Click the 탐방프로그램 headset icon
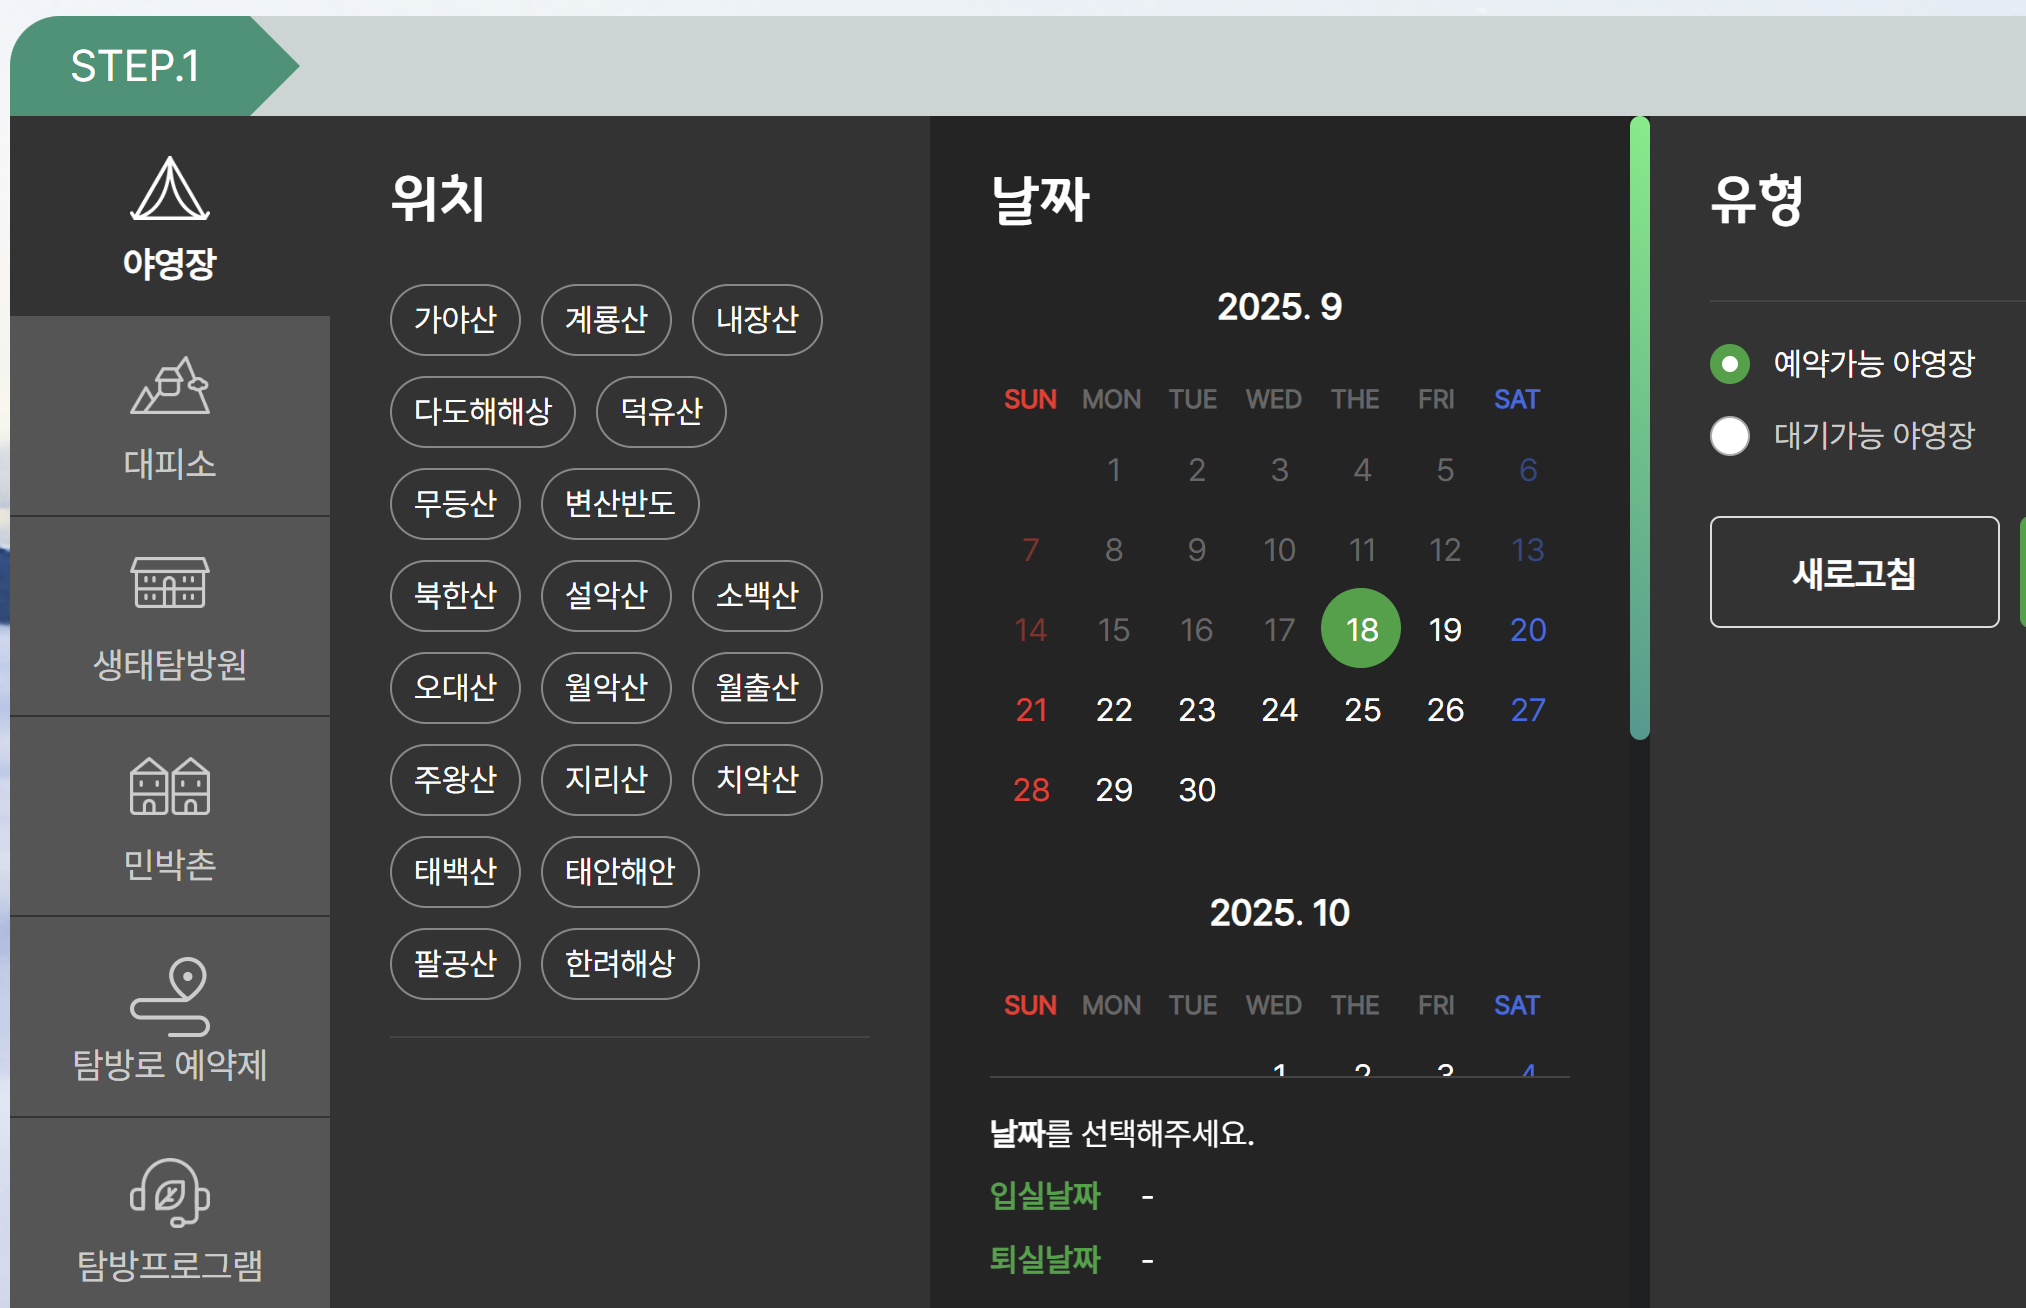 169,1192
